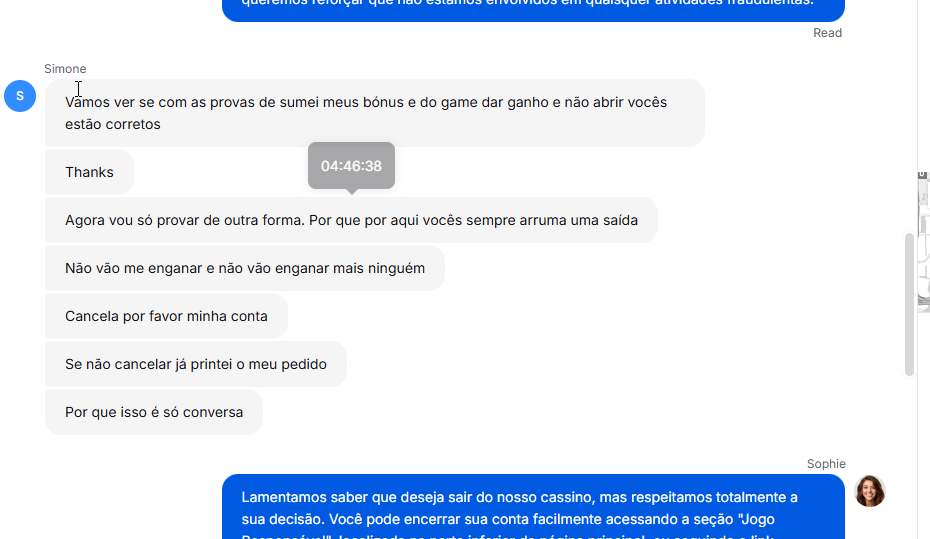Select message "Se não cancelar já printei"
The height and width of the screenshot is (539, 930).
(x=196, y=364)
